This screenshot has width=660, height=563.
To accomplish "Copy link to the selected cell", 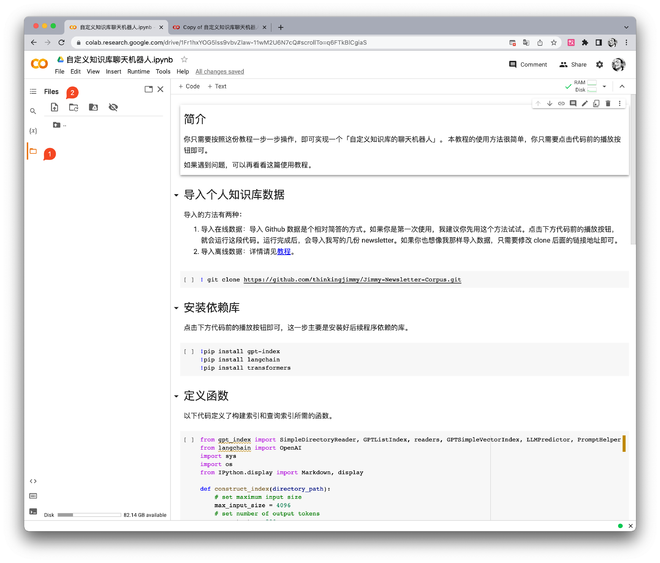I will [x=561, y=103].
